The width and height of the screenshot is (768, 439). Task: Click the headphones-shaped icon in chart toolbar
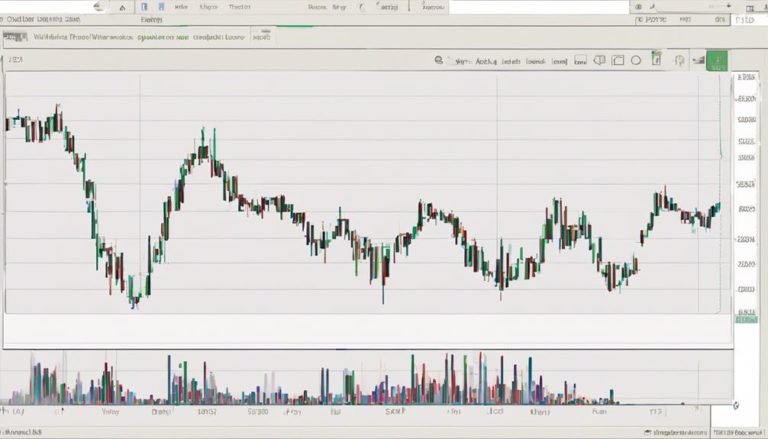(x=680, y=61)
